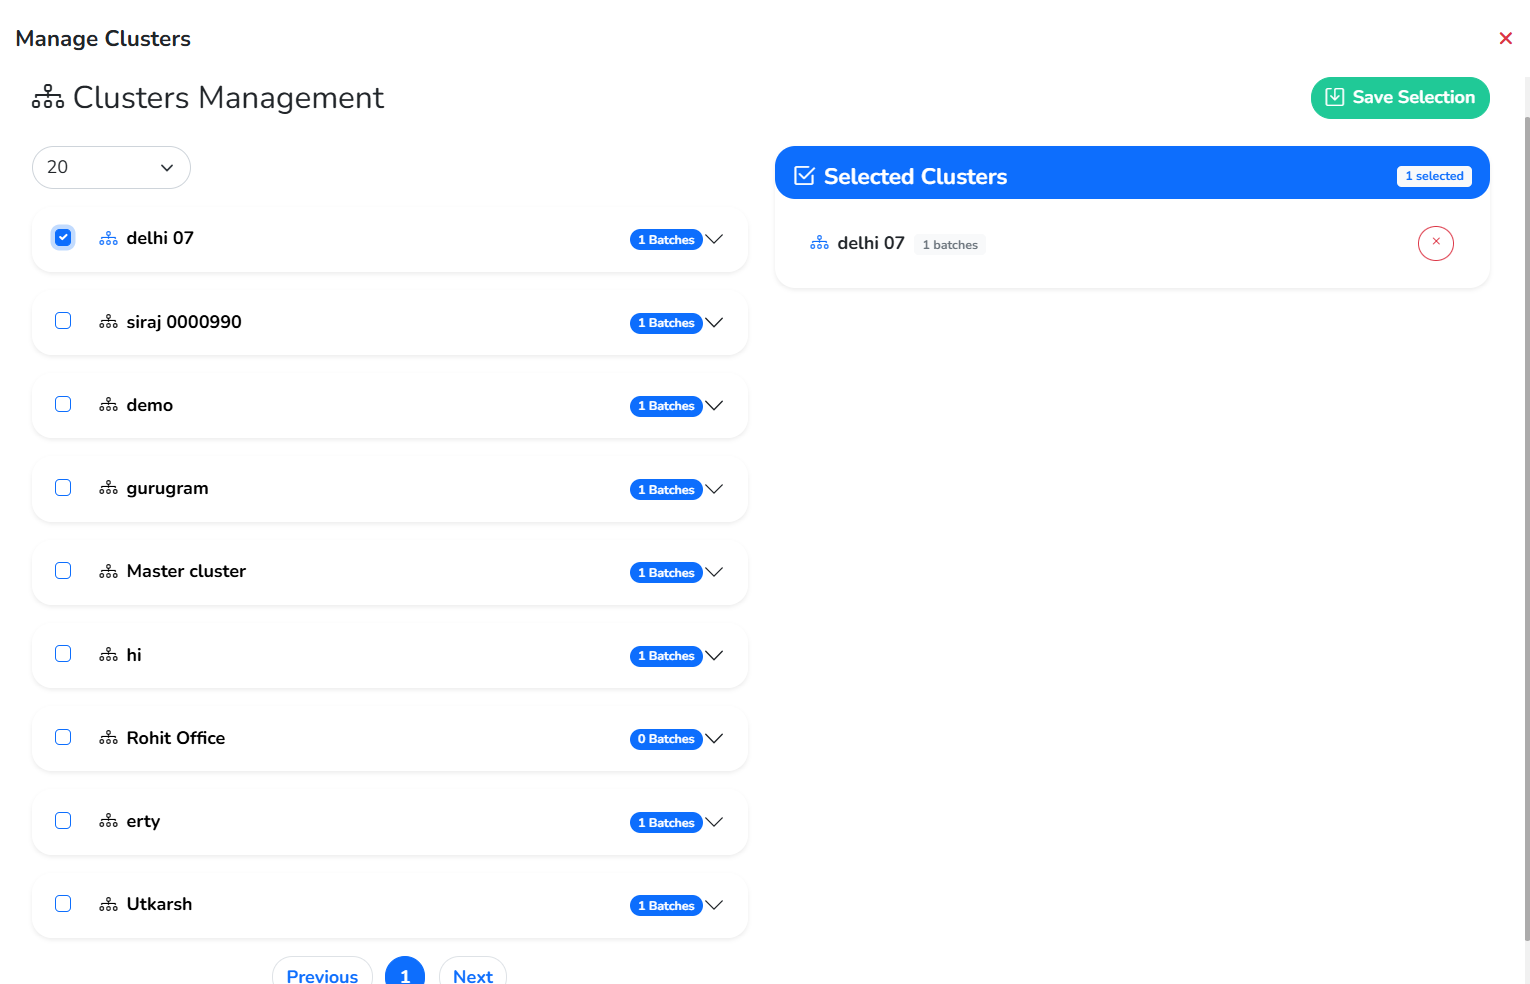Screen dimensions: 1530x984
Task: Click the checkmark icon in Selected Clusters header
Action: point(804,176)
